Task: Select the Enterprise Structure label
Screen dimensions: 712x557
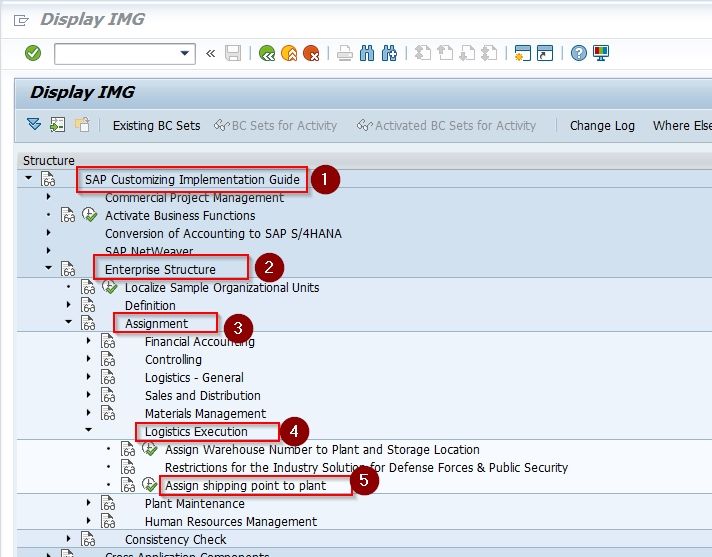Action: (x=160, y=270)
